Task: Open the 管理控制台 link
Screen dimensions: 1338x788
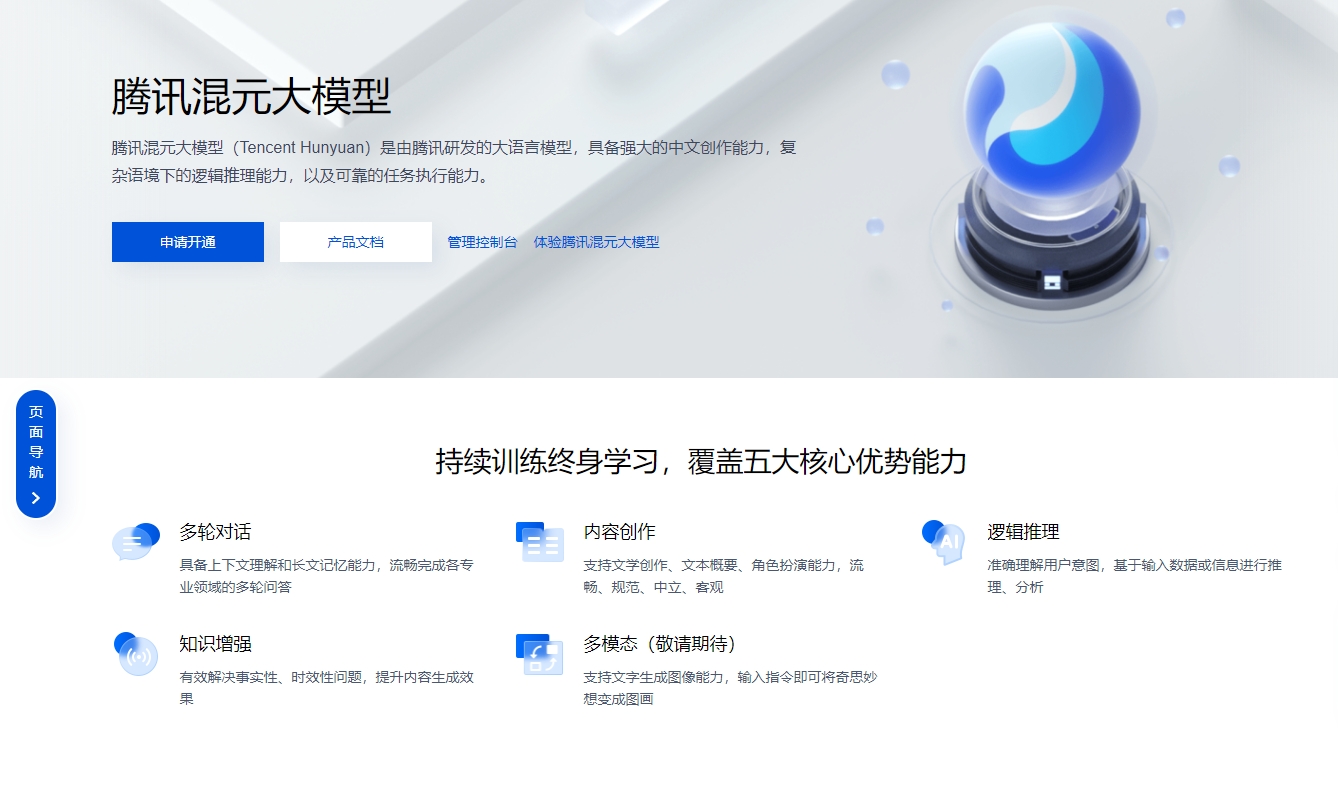Action: coord(483,242)
